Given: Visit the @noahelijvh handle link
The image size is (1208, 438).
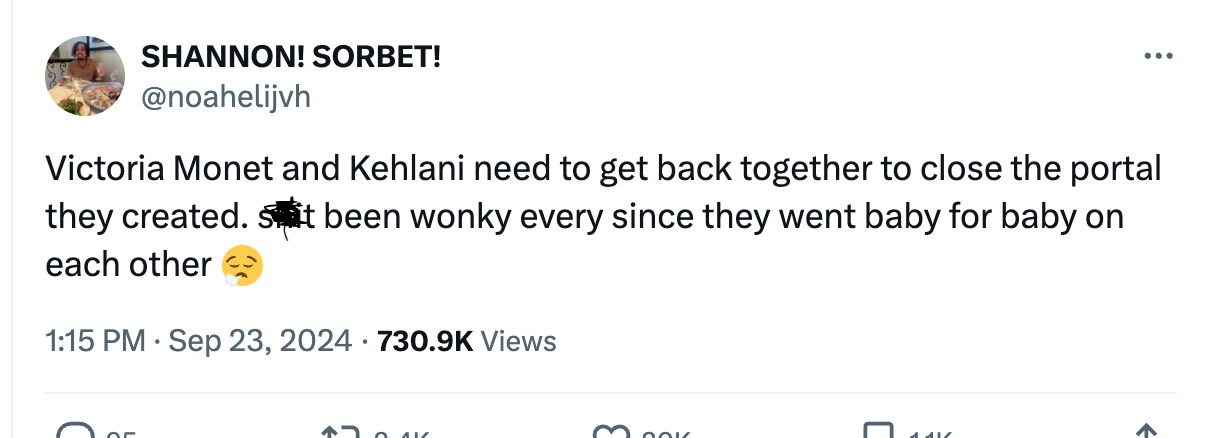Looking at the screenshot, I should pos(226,96).
